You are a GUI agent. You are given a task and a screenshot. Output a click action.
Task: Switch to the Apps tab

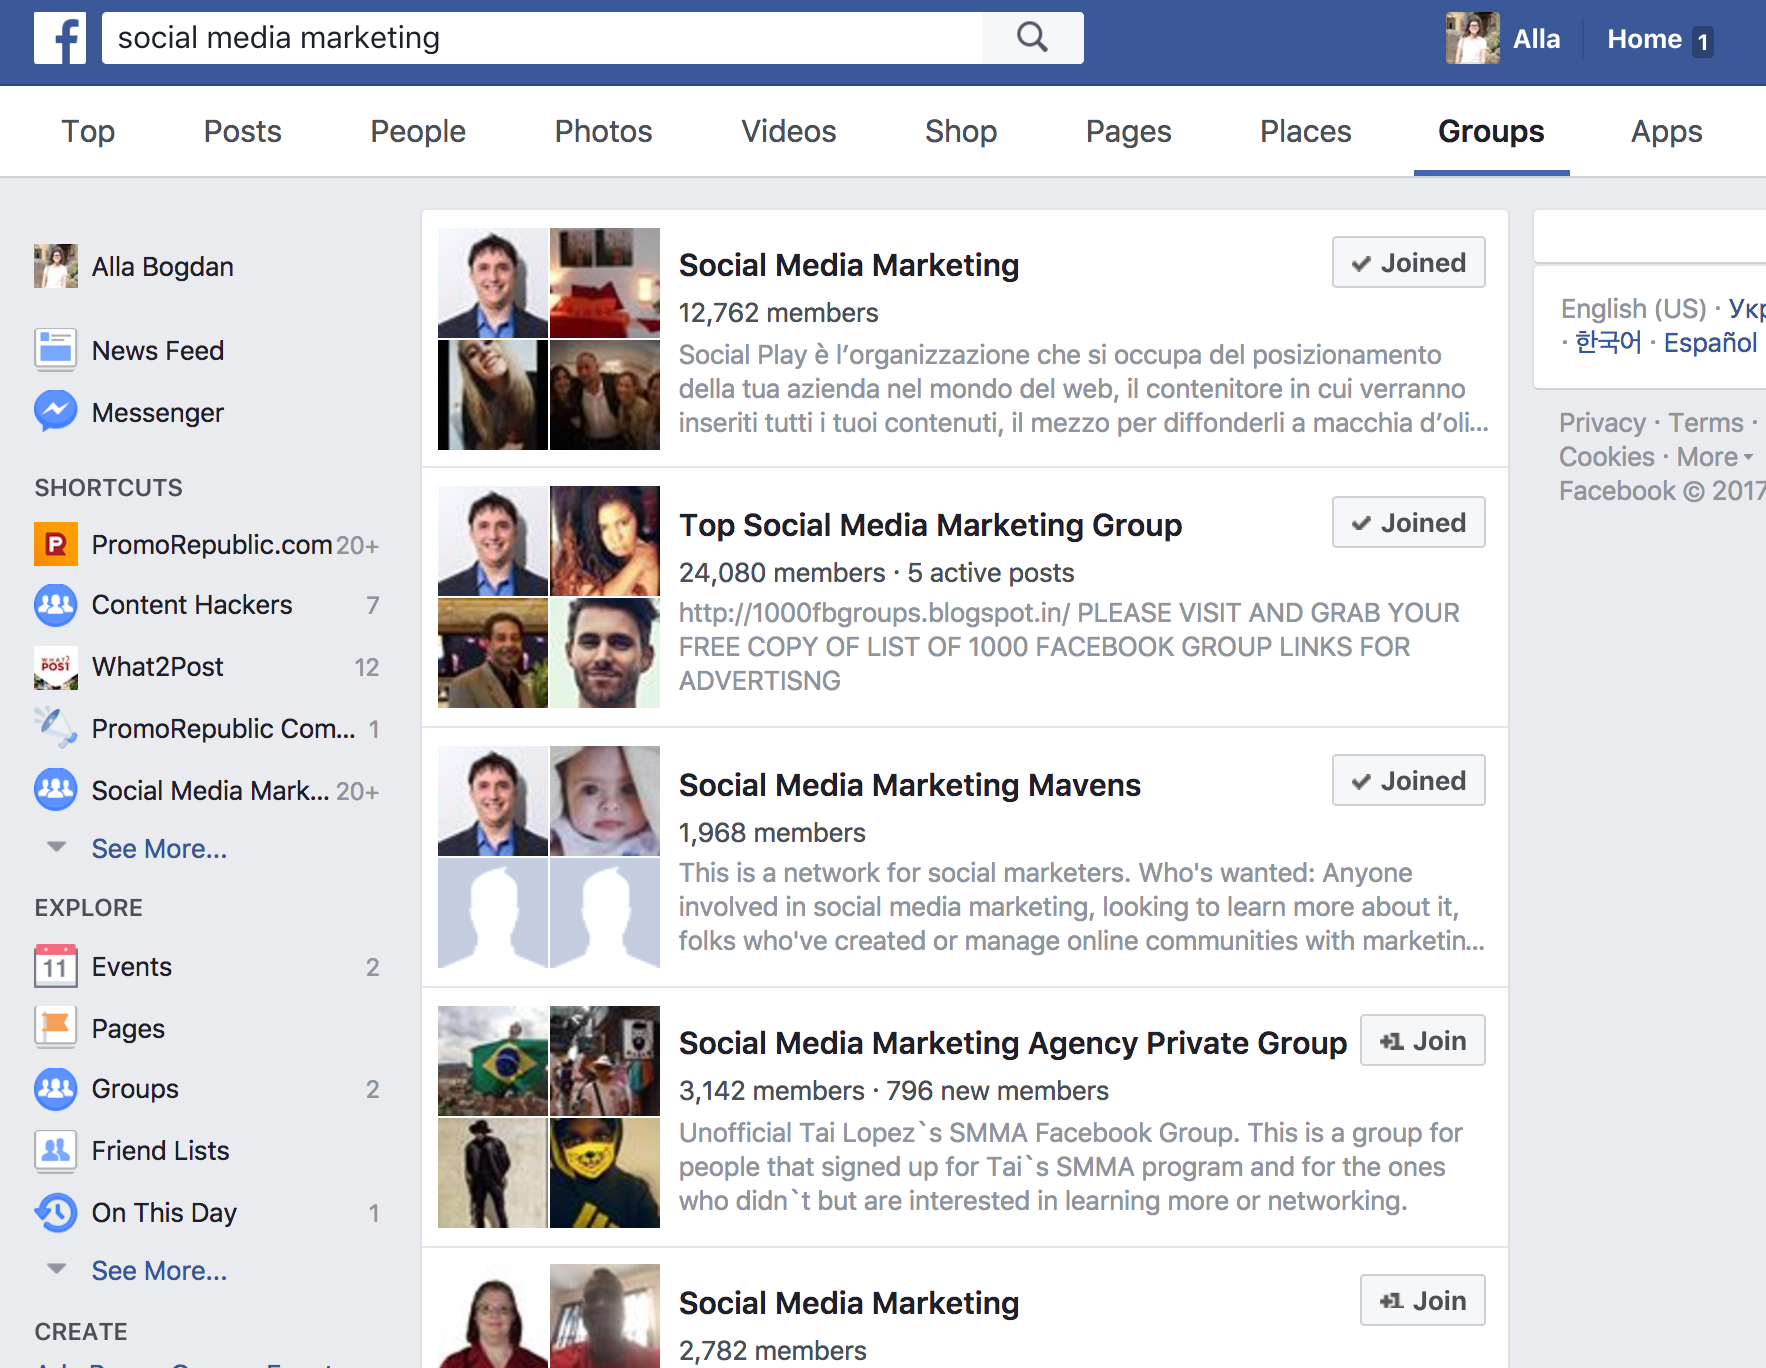pyautogui.click(x=1667, y=131)
